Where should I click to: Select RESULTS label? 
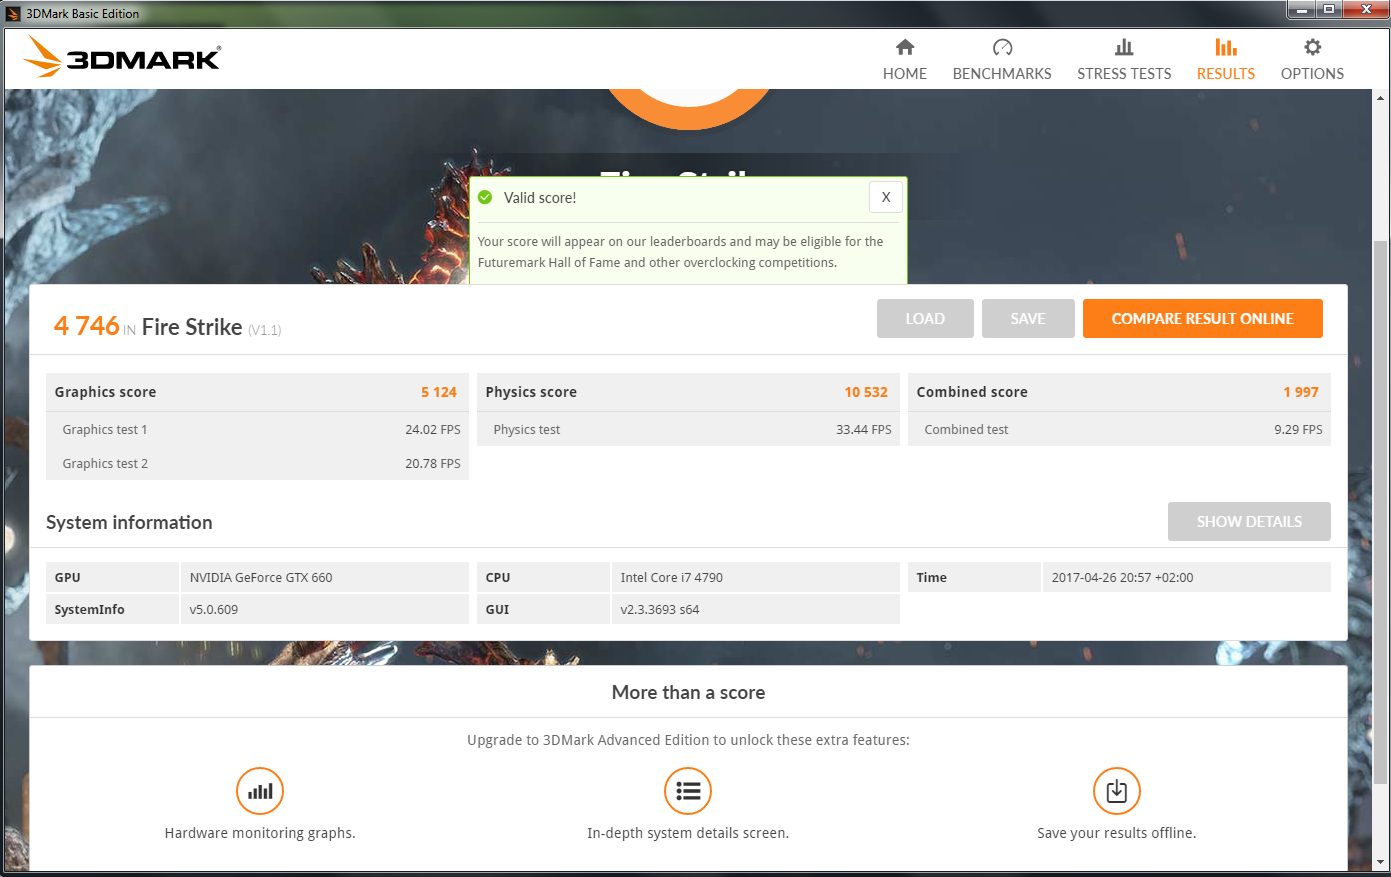click(x=1226, y=74)
